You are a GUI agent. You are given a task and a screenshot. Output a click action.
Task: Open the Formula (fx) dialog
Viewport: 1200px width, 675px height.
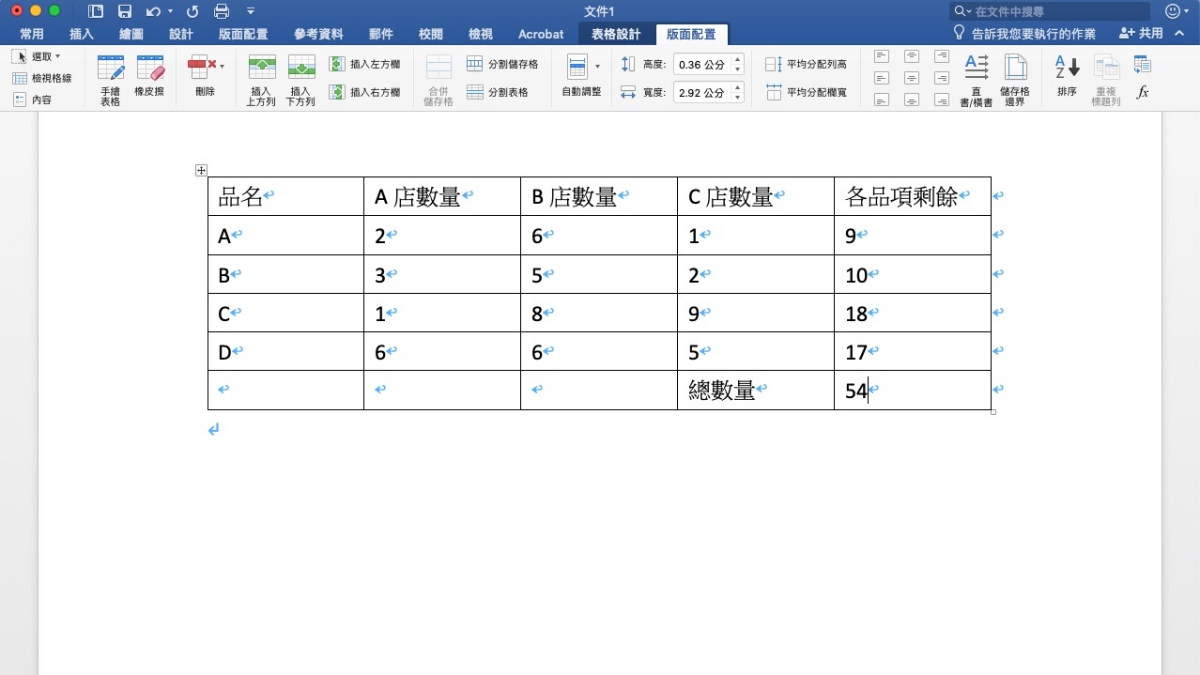click(1142, 92)
